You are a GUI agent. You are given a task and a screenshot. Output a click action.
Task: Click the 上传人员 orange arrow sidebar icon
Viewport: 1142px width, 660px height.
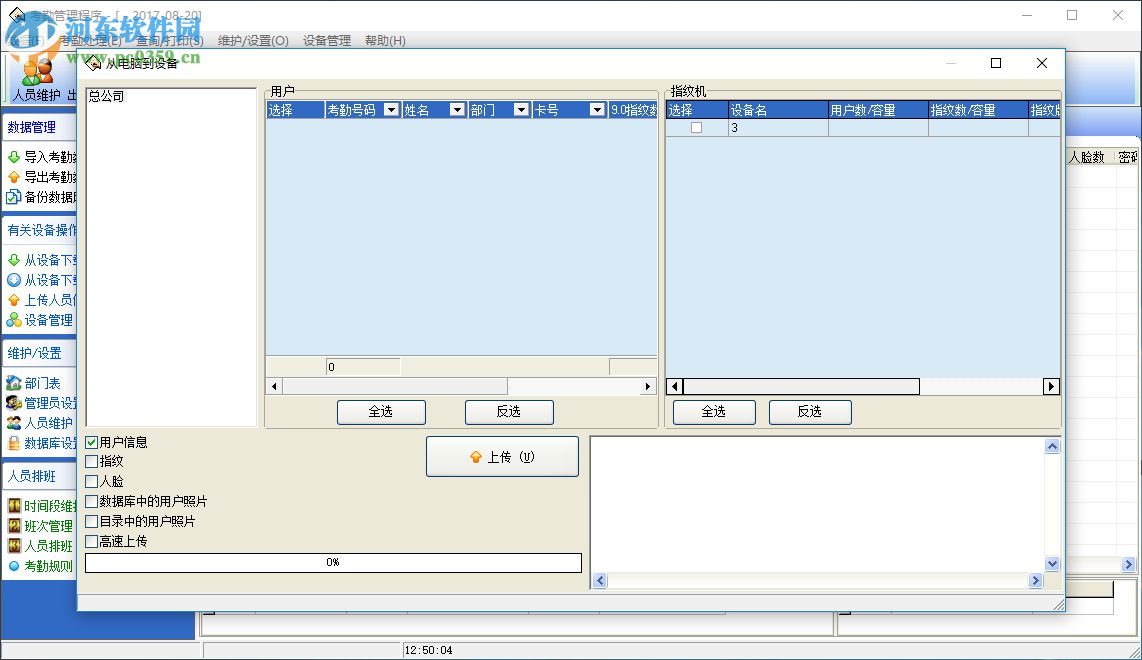click(14, 300)
